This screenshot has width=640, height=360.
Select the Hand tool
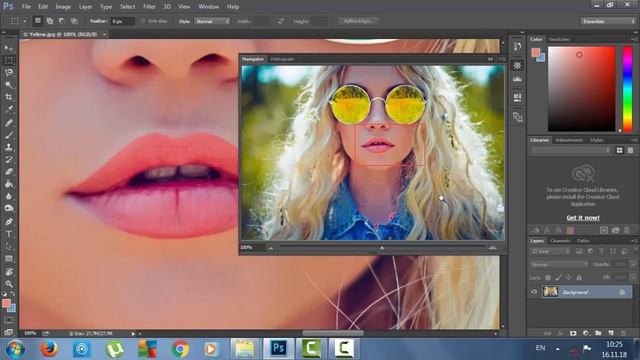(x=9, y=271)
